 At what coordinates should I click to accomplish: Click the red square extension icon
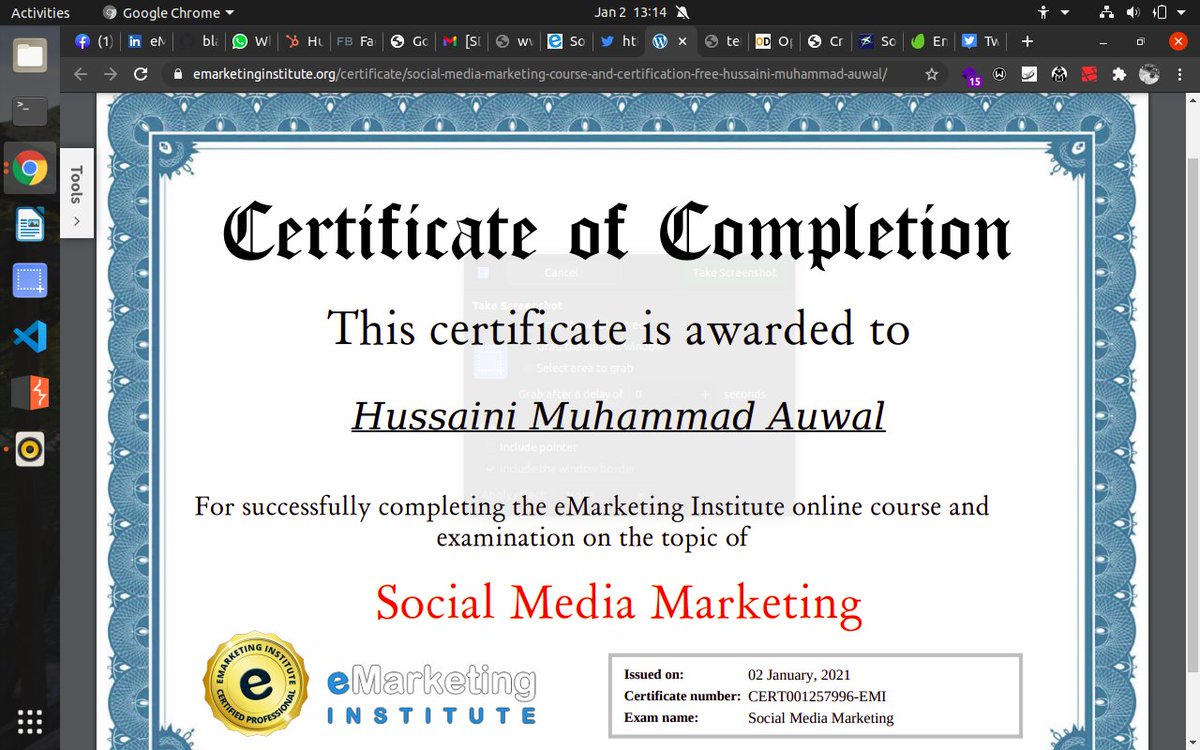[x=1089, y=74]
